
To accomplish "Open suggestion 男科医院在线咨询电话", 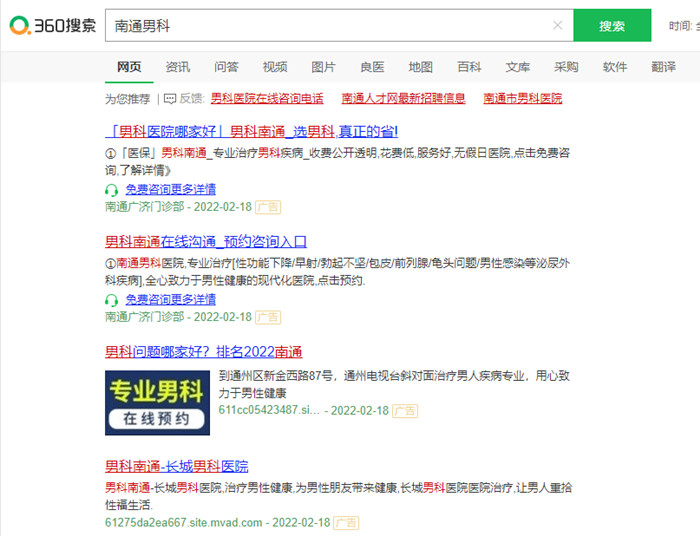I will click(267, 98).
